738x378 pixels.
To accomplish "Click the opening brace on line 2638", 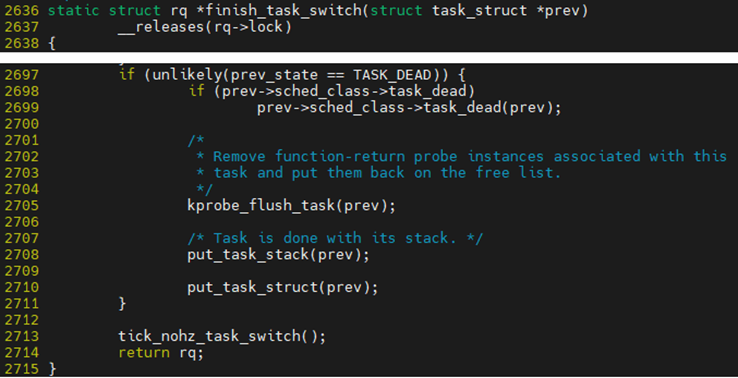I will (x=52, y=44).
